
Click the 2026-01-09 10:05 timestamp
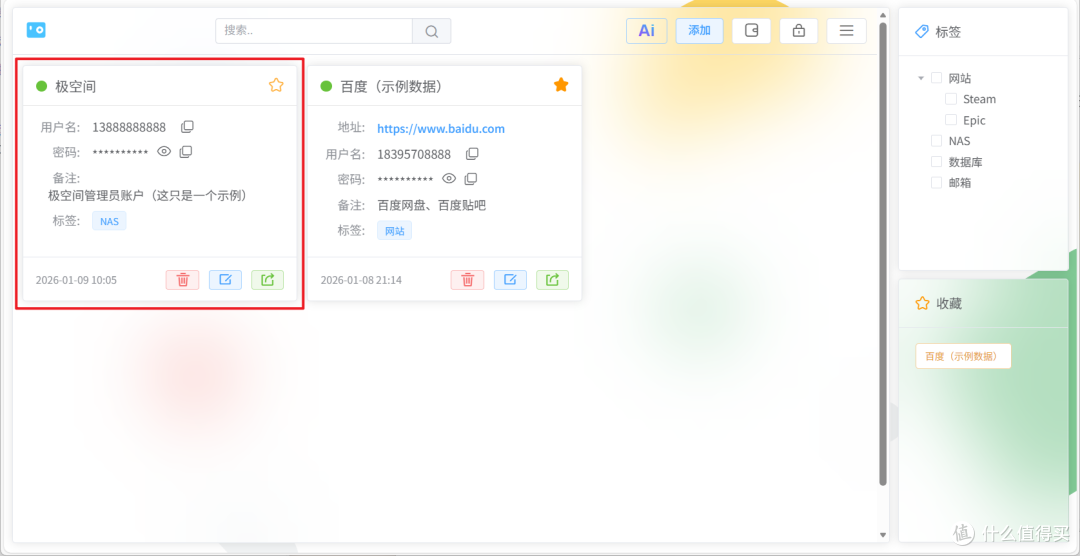pyautogui.click(x=76, y=280)
